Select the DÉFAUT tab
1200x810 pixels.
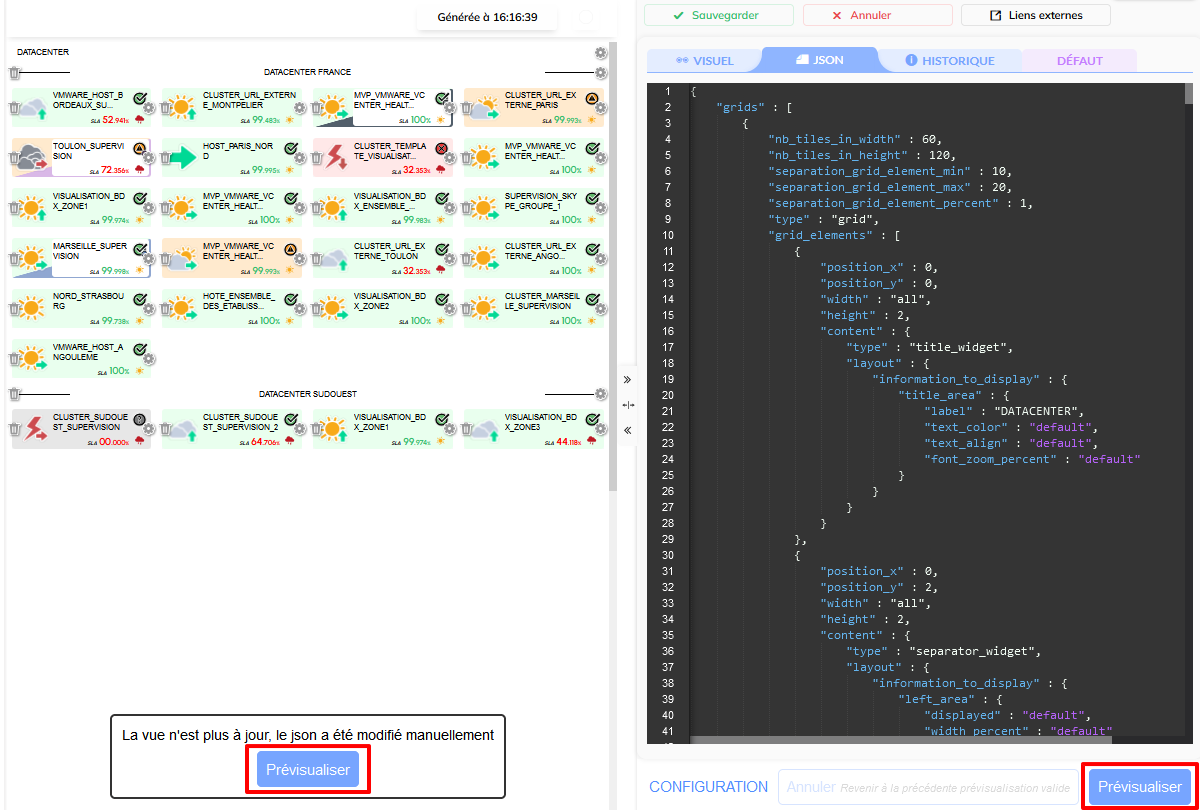click(1079, 61)
